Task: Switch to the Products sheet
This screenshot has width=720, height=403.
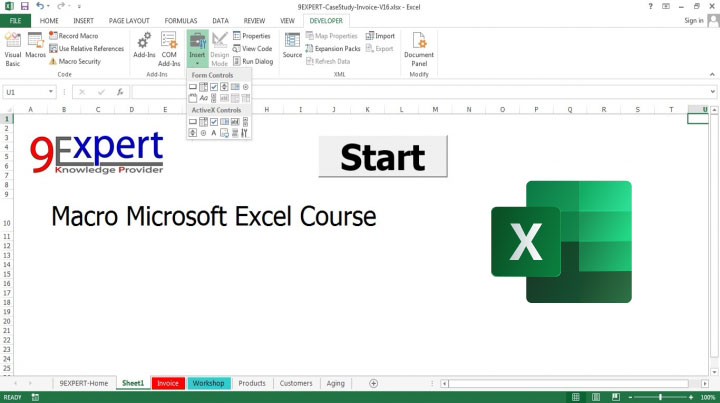Action: 252,383
